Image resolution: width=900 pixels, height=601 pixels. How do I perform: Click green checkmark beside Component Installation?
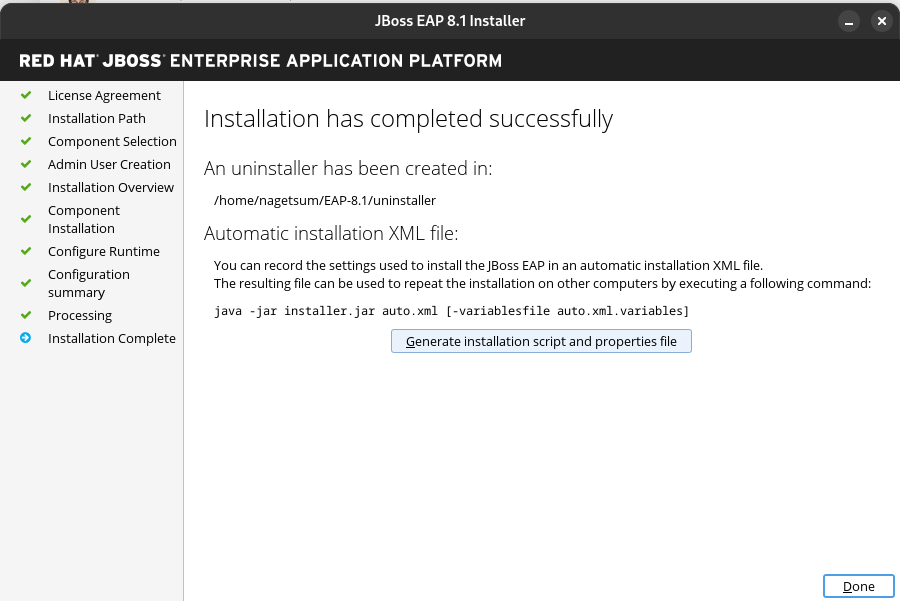[26, 219]
